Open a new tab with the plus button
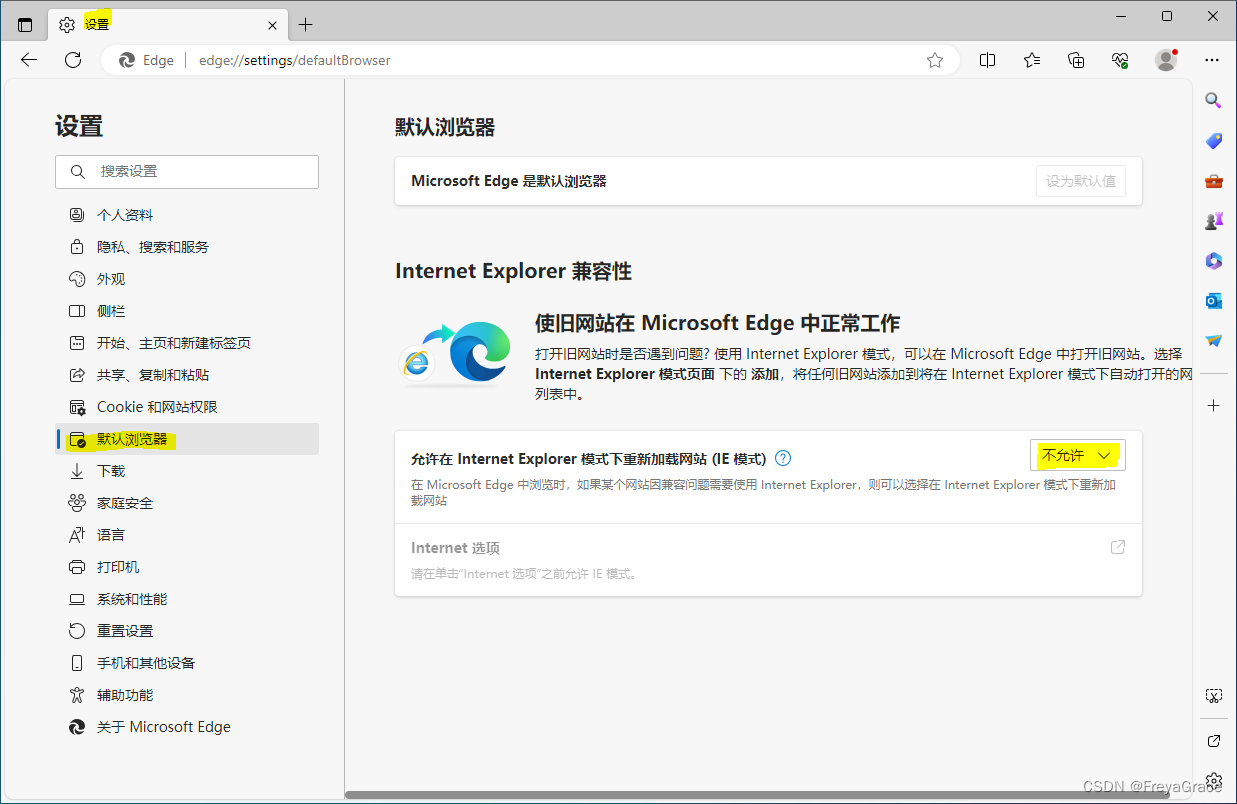Image resolution: width=1237 pixels, height=804 pixels. coord(306,24)
